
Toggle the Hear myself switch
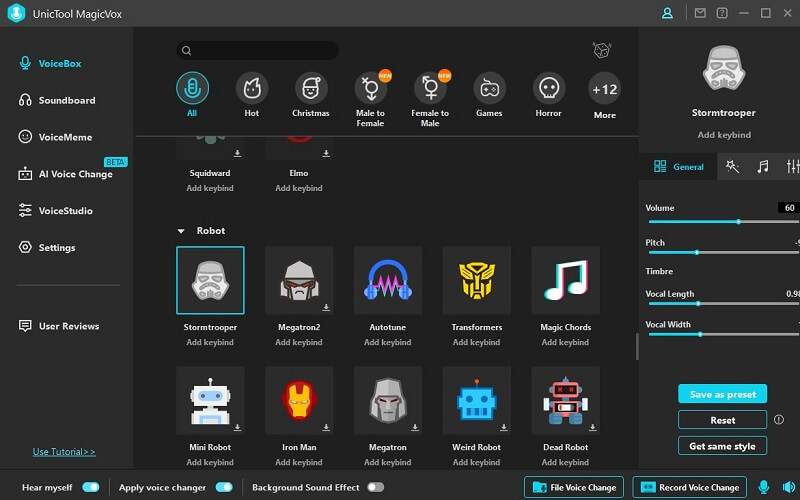(x=91, y=487)
